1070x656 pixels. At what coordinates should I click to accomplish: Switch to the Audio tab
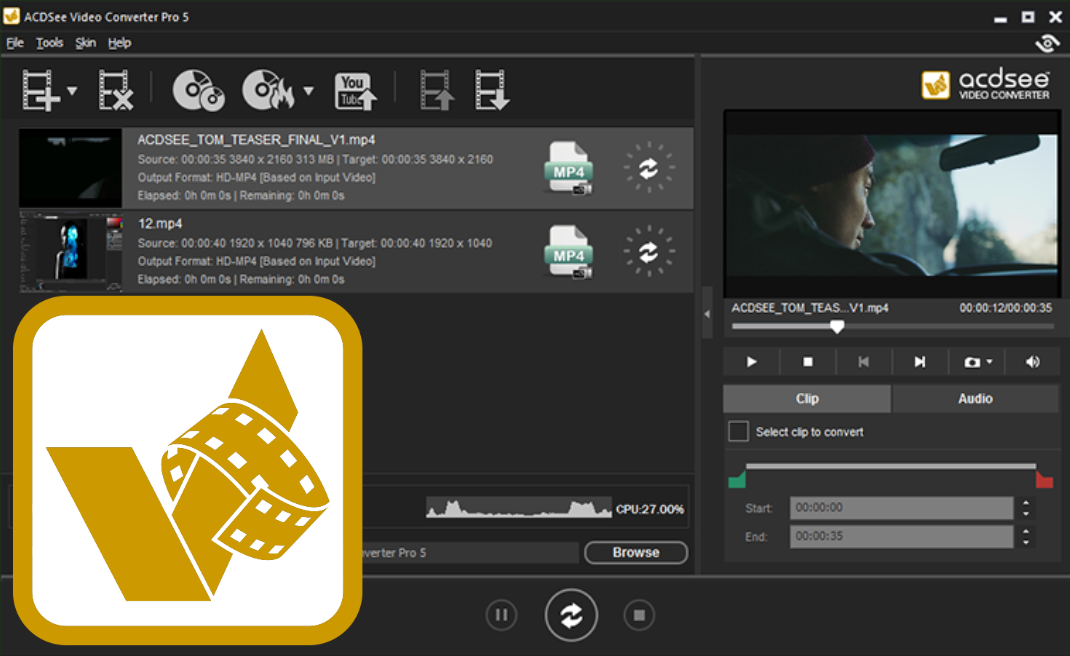pos(975,399)
